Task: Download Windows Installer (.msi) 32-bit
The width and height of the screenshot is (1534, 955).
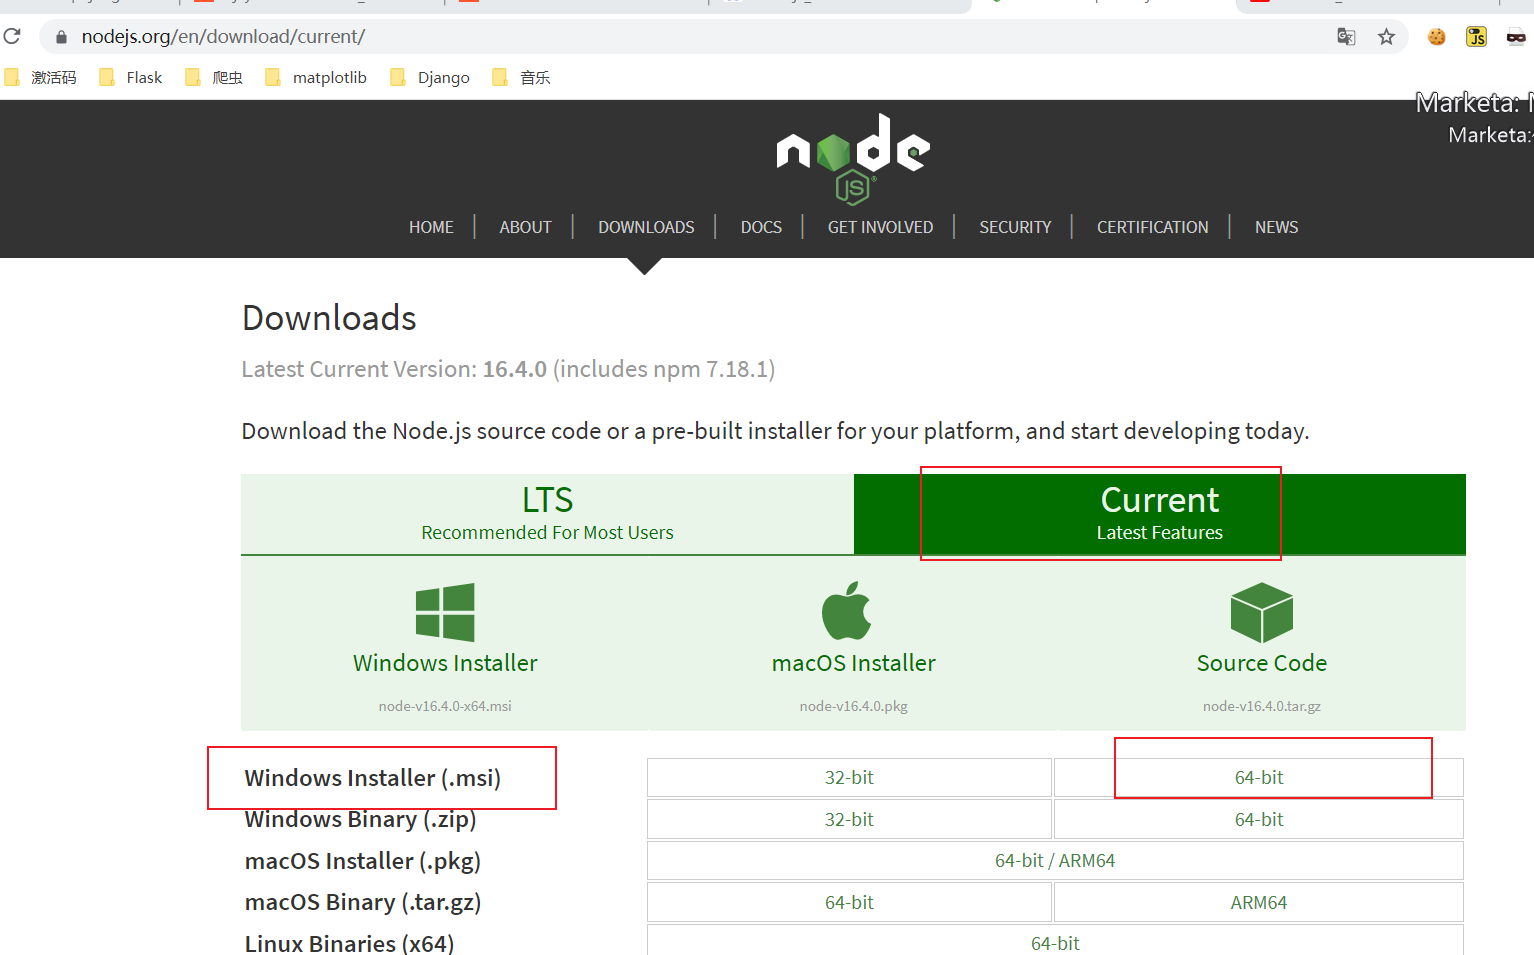Action: point(849,777)
